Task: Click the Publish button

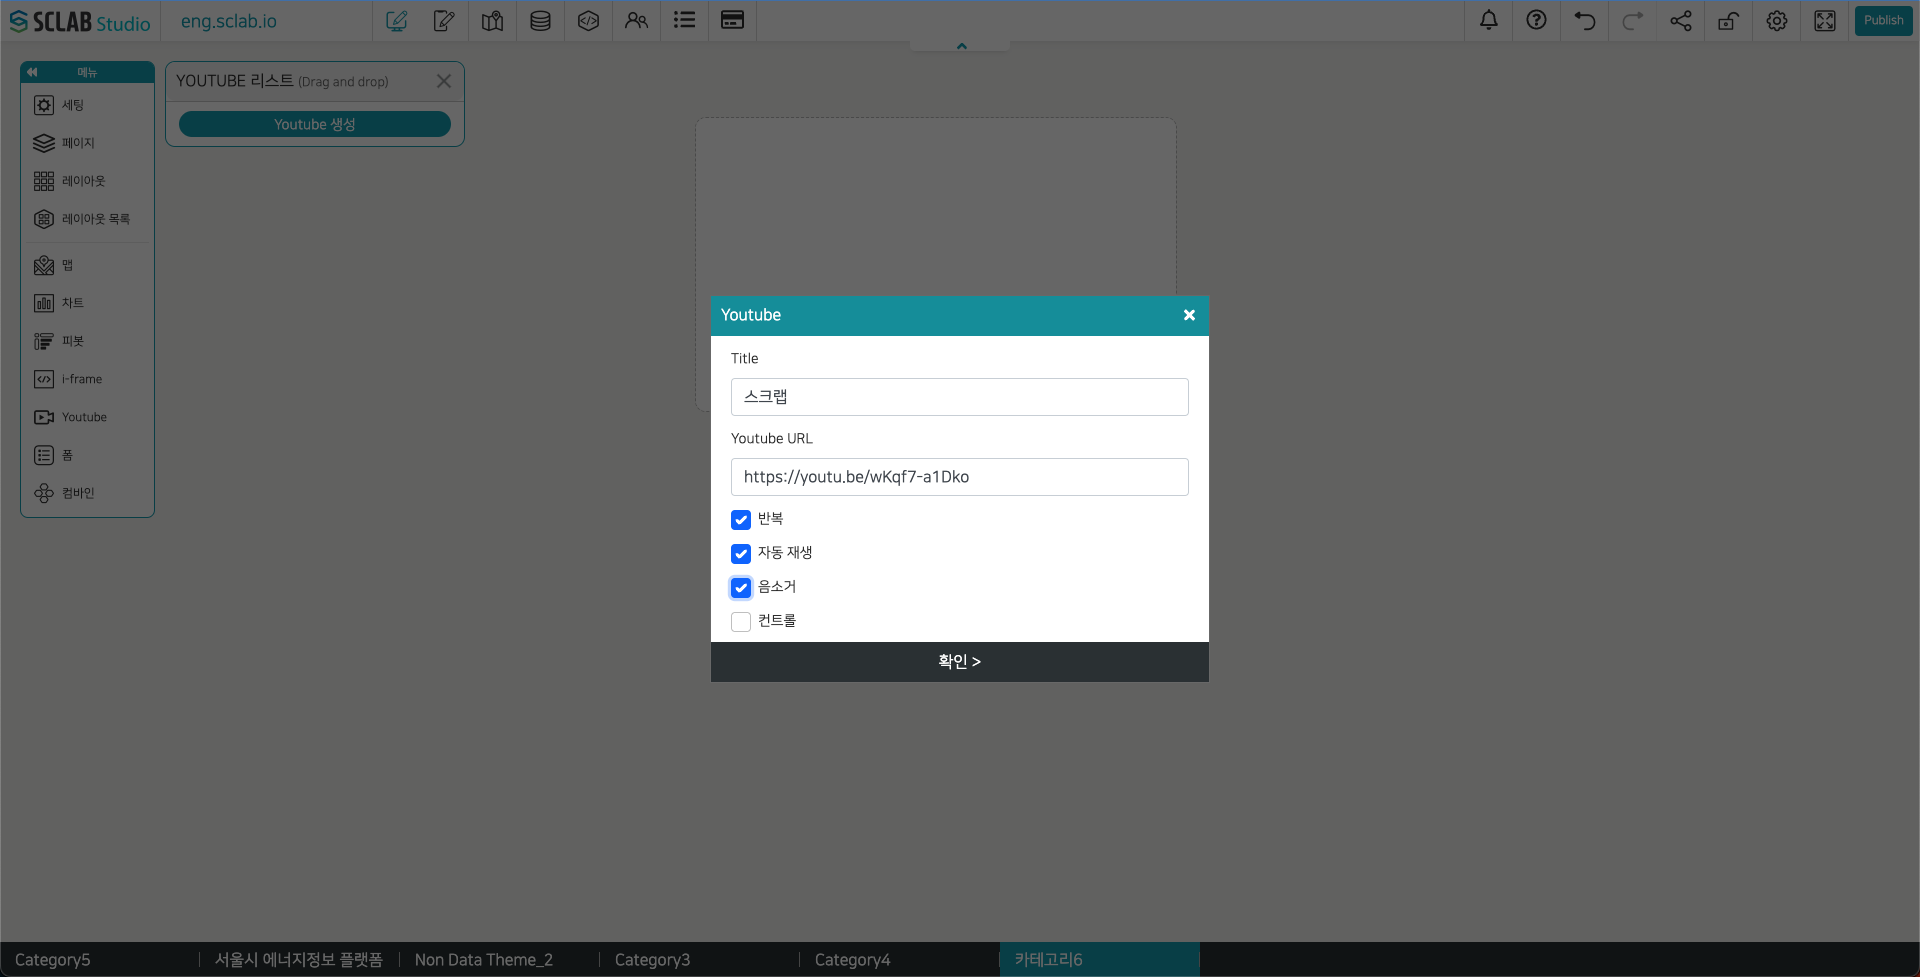Action: [x=1883, y=21]
